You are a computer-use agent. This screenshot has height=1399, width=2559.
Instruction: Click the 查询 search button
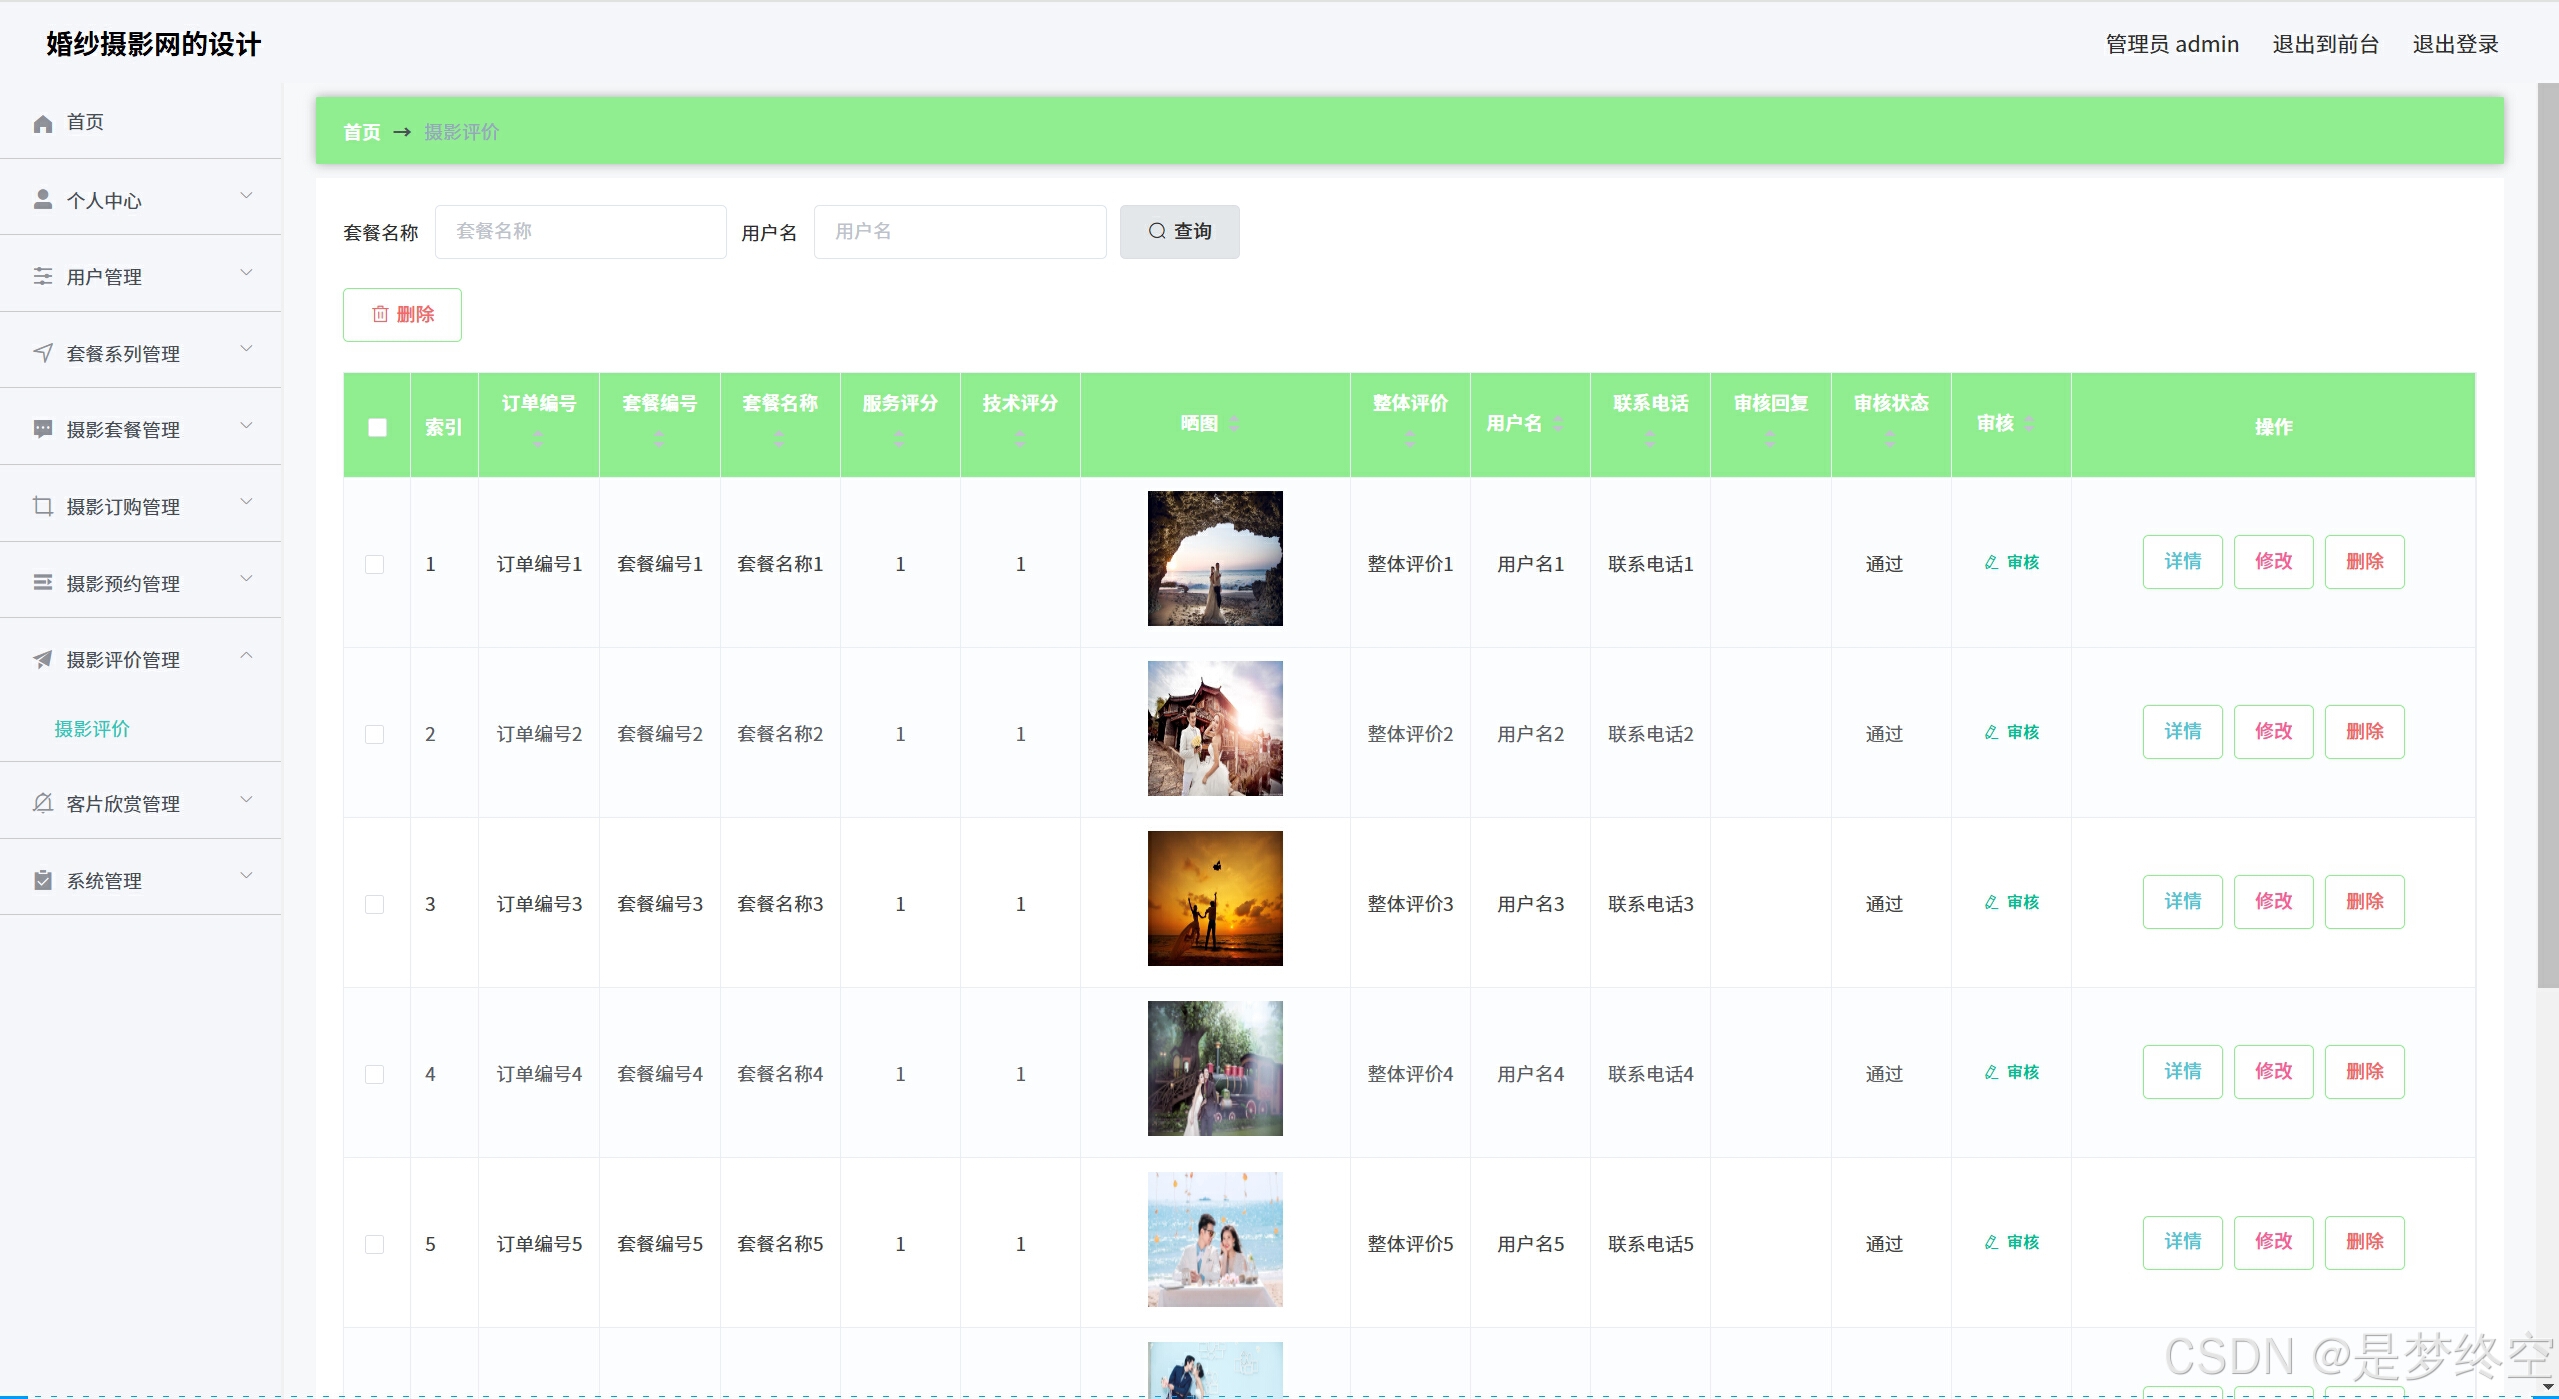1179,232
